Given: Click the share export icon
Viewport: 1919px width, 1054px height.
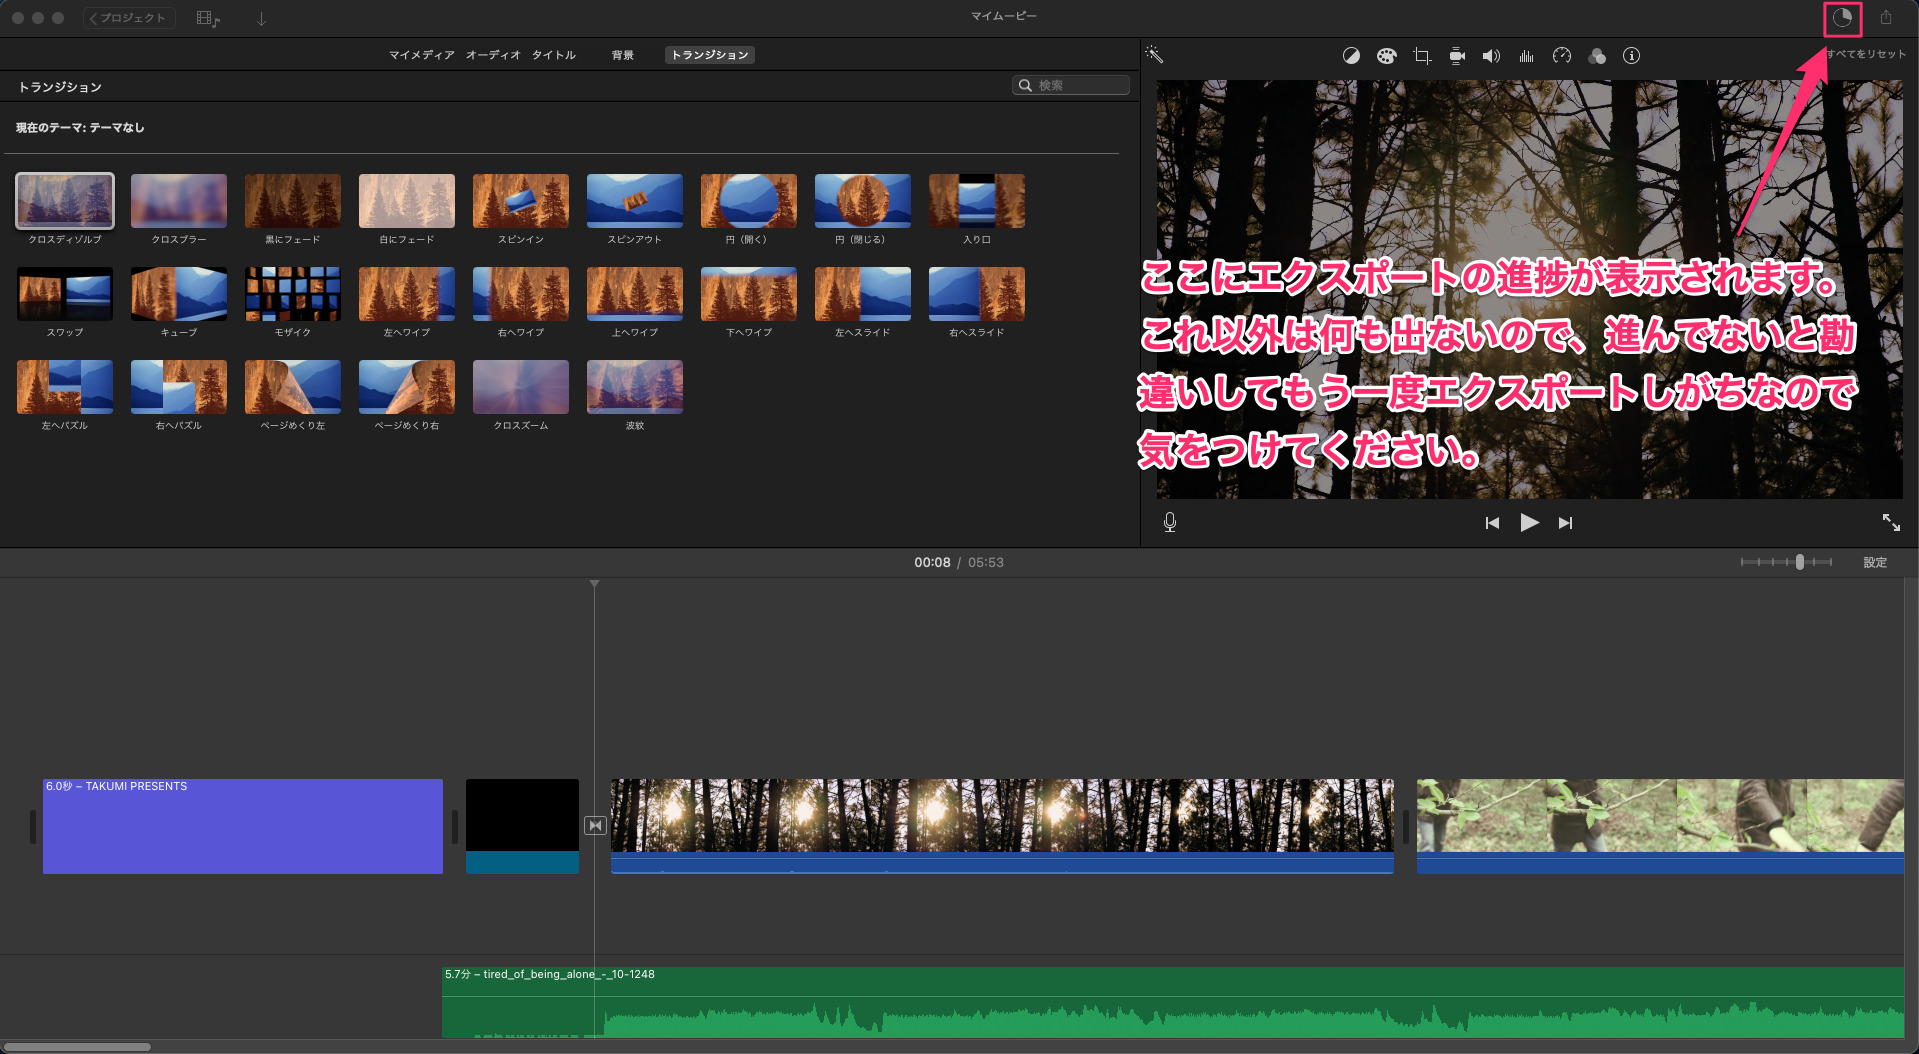Looking at the screenshot, I should (x=1886, y=18).
